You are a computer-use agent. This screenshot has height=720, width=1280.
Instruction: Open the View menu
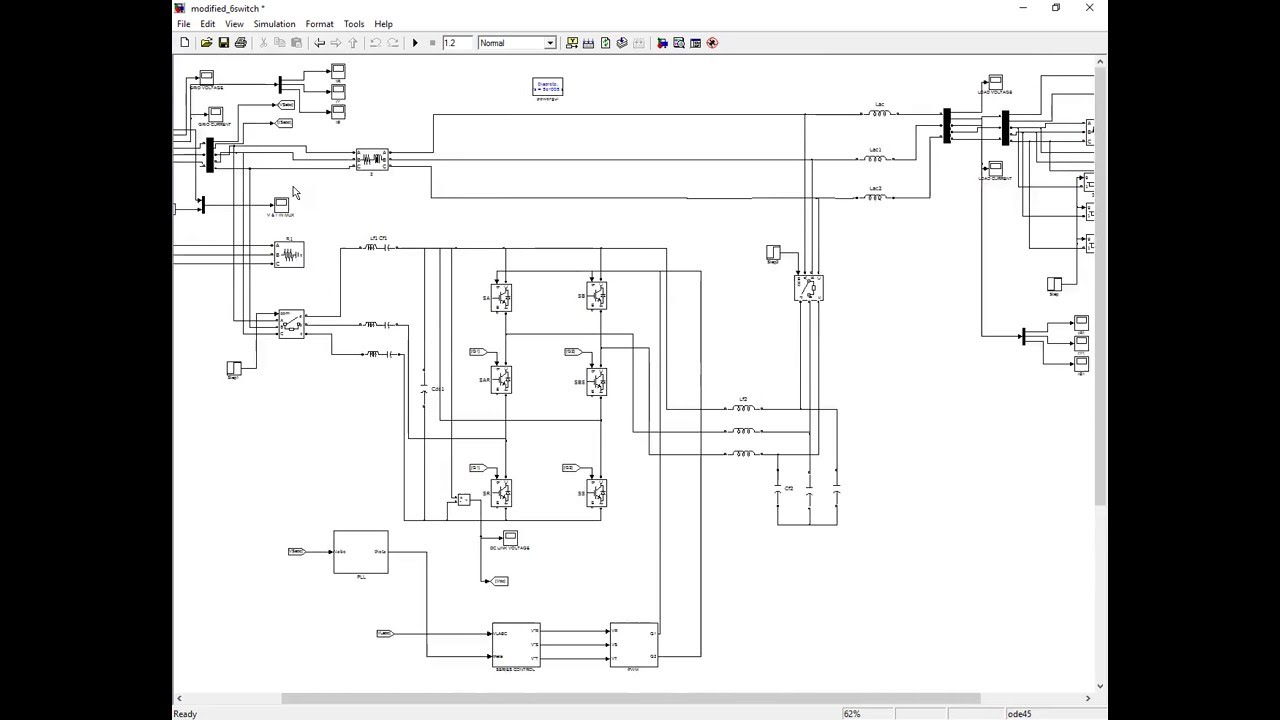tap(234, 24)
